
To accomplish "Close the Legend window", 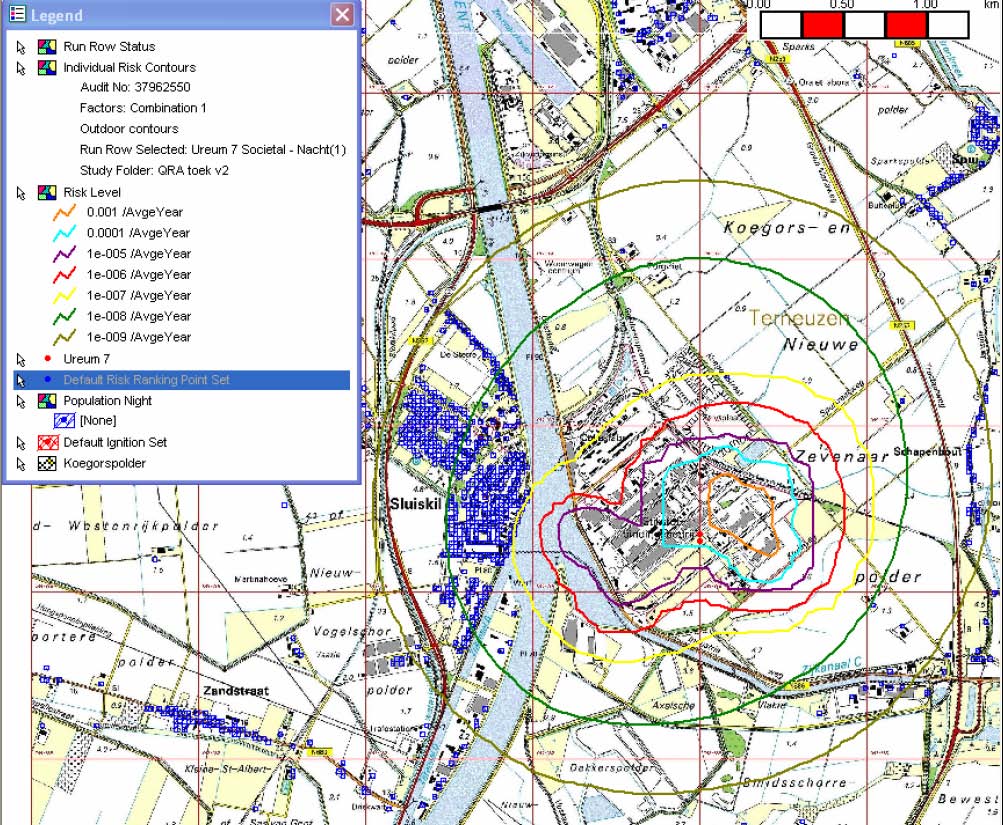I will [342, 14].
